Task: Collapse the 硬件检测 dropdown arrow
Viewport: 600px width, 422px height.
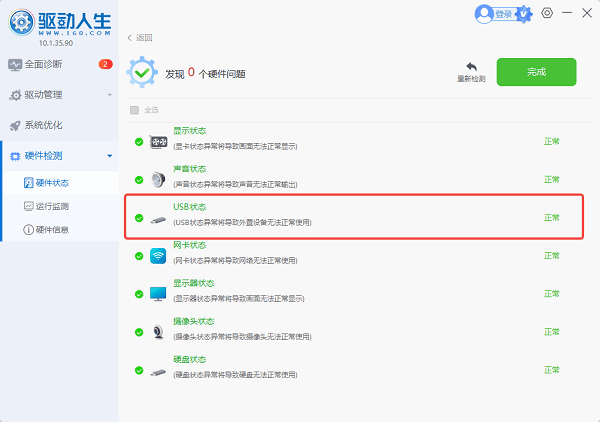Action: (x=110, y=156)
